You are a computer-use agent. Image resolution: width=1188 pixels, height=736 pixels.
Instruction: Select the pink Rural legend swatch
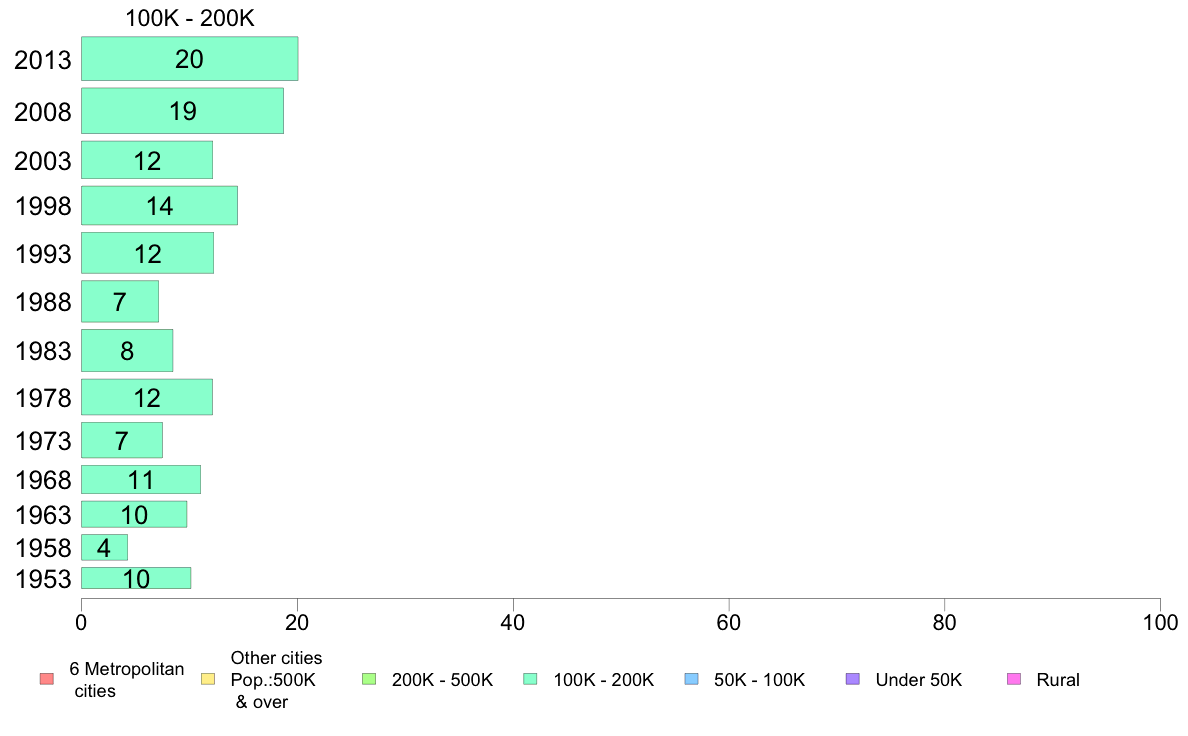(1014, 679)
